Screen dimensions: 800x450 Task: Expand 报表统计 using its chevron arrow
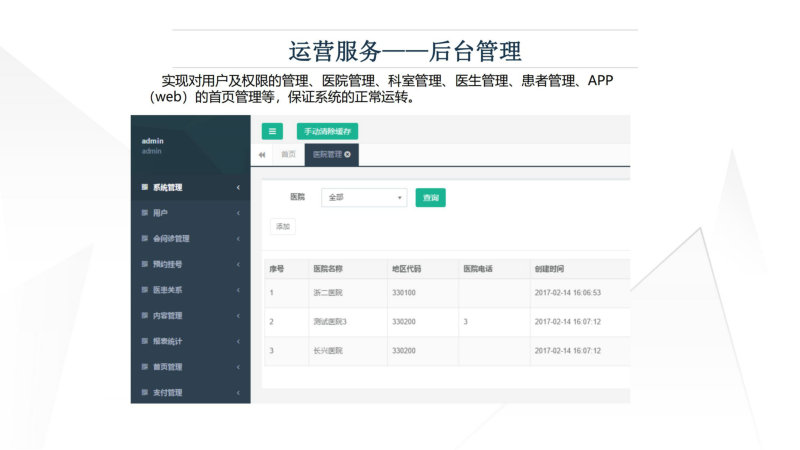point(238,341)
